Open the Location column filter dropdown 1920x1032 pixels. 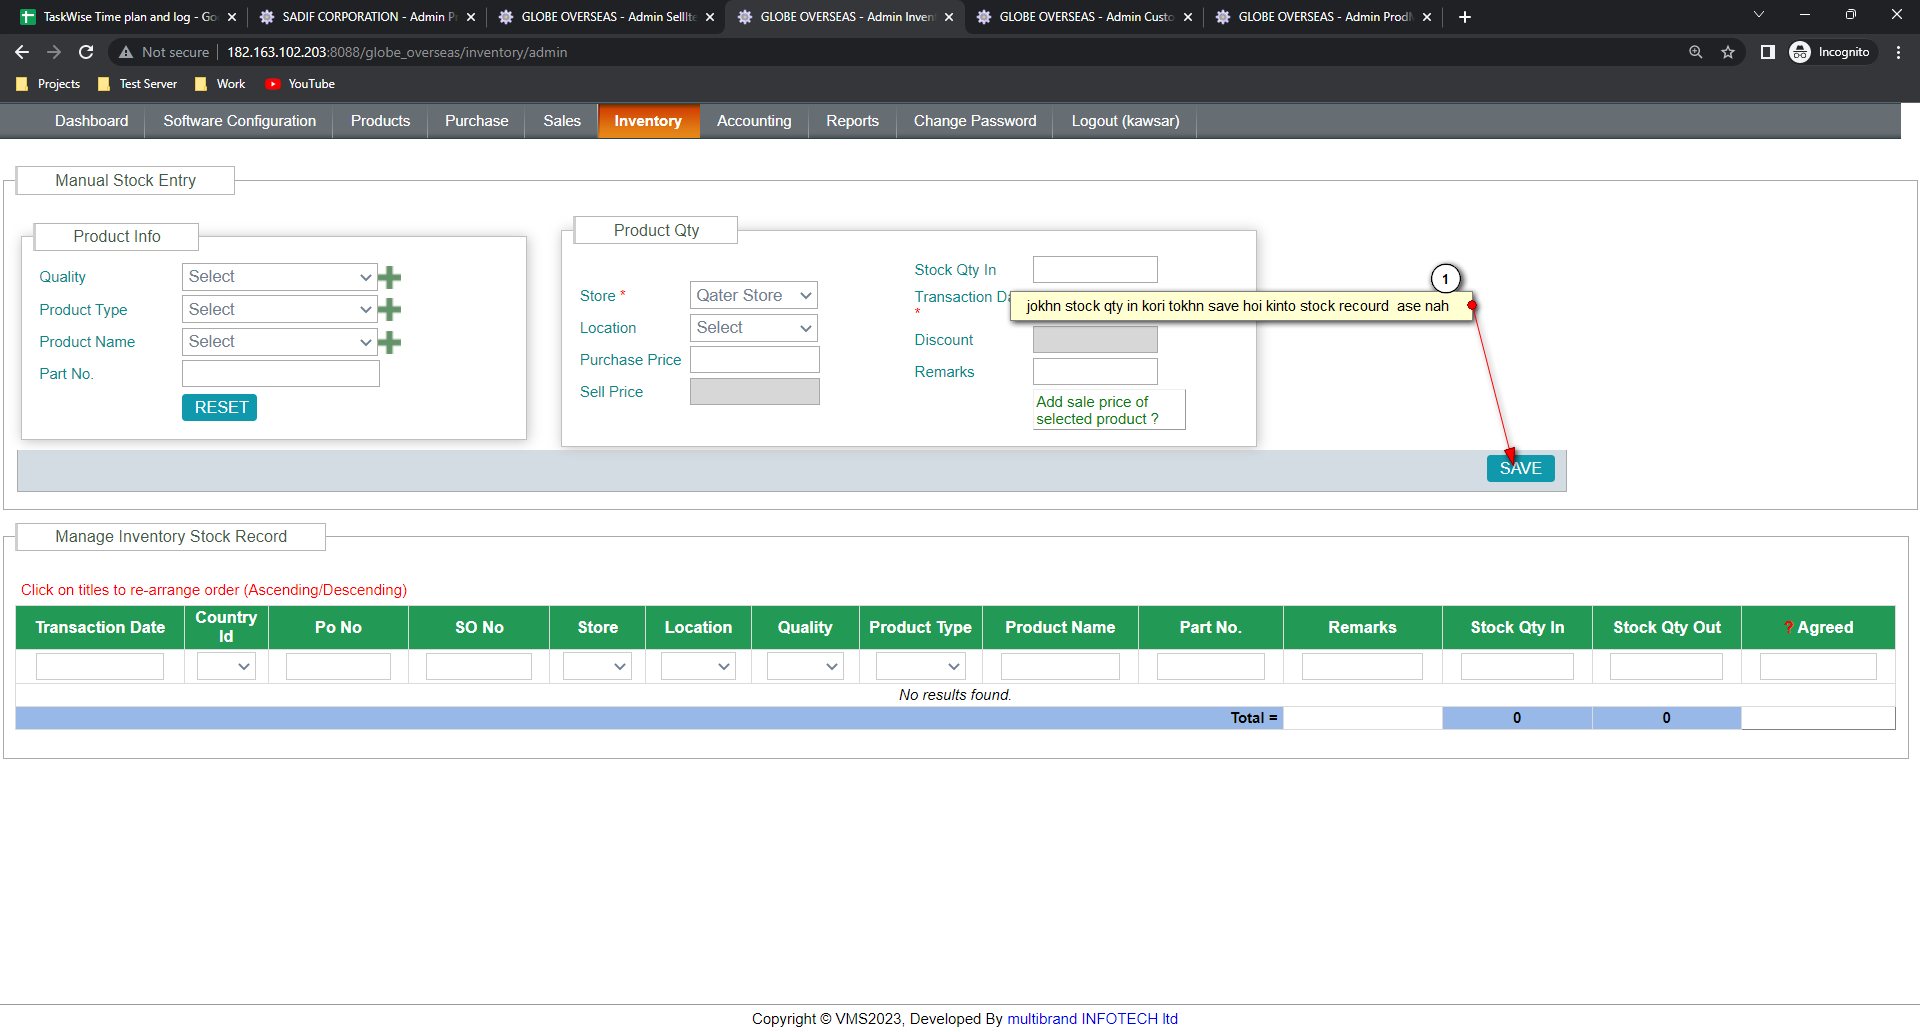coord(698,666)
